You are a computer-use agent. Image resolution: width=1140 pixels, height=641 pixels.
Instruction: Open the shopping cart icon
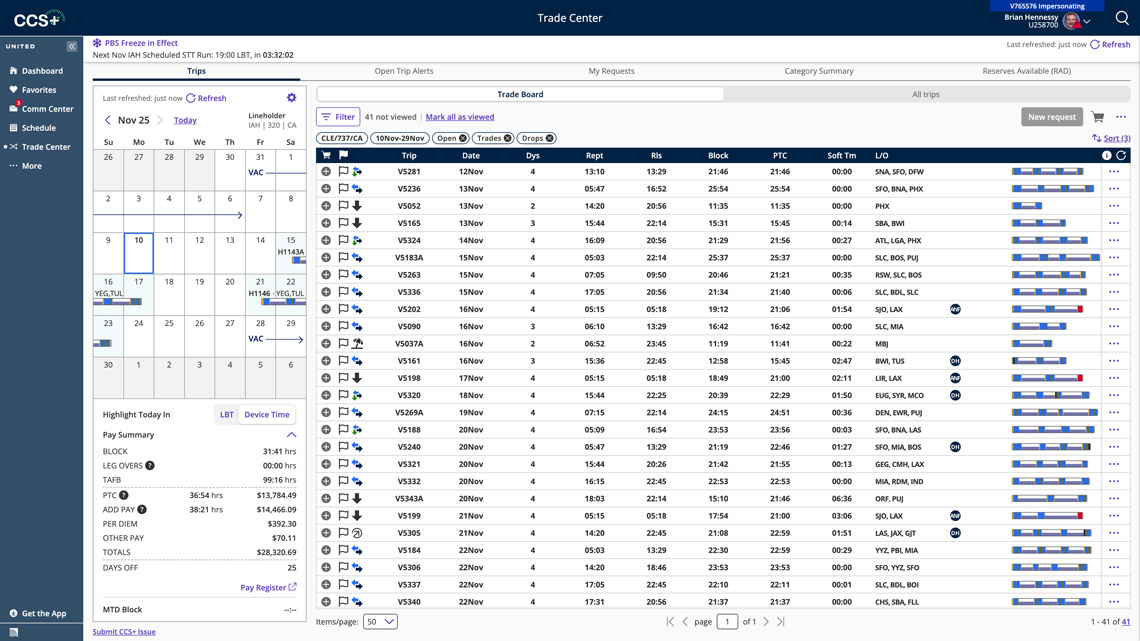coord(1097,117)
